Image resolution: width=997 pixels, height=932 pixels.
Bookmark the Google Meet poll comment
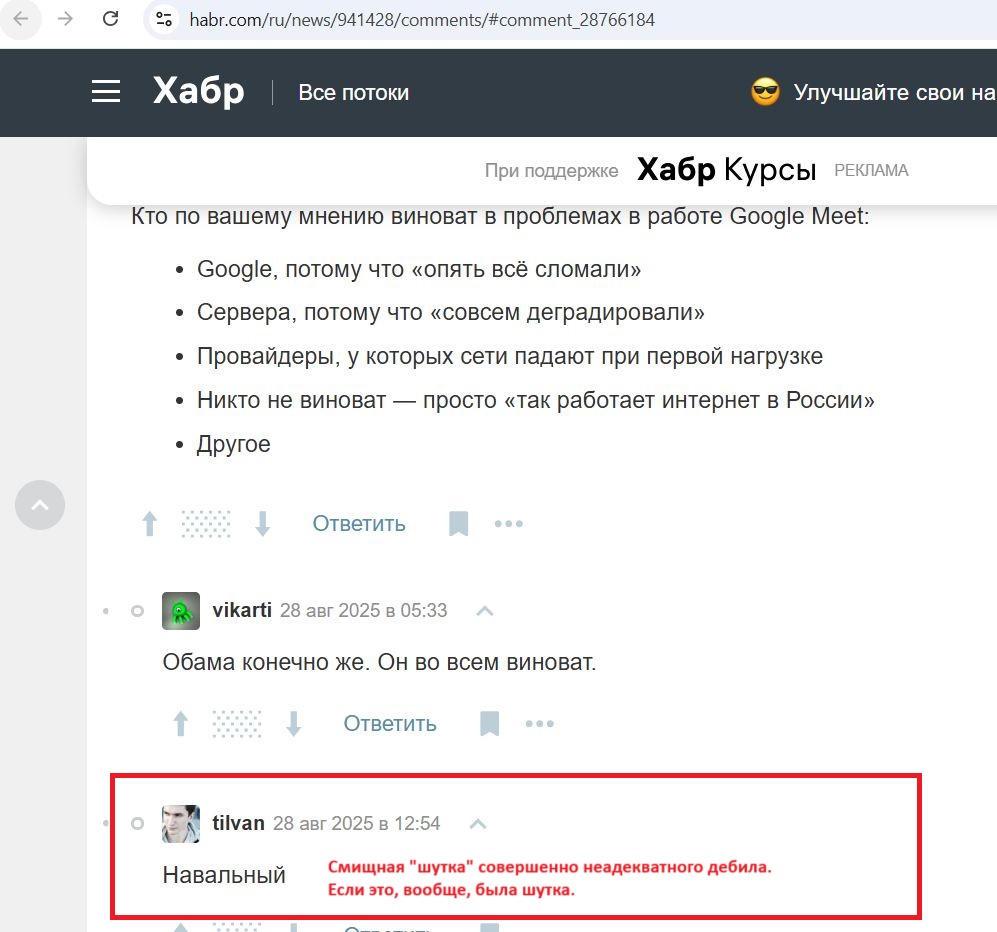tap(458, 524)
